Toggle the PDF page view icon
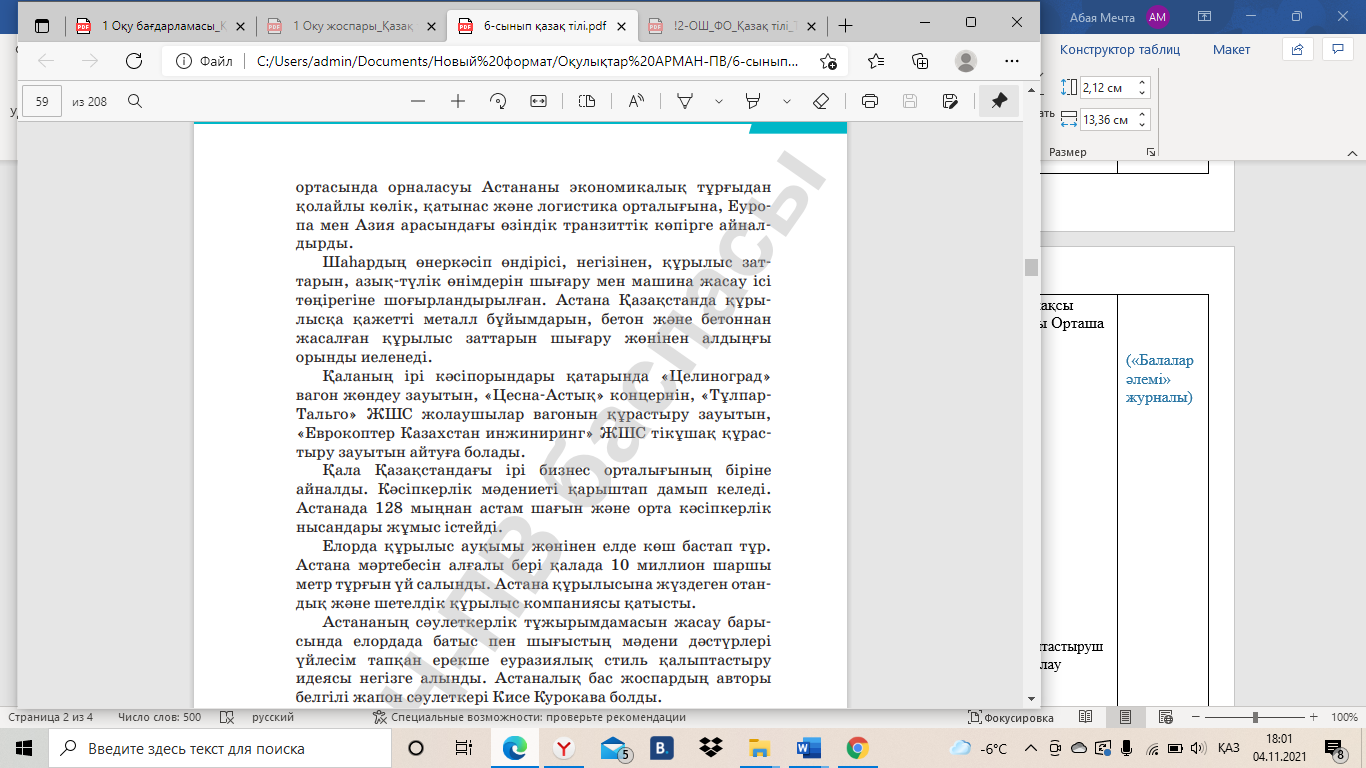1366x768 pixels. [587, 101]
